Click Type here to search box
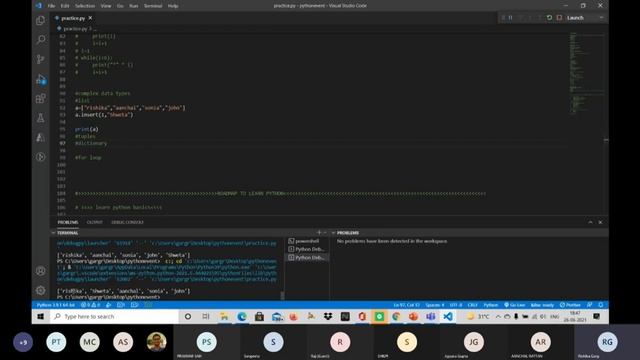Viewport: 640px width, 360px height. 114,316
